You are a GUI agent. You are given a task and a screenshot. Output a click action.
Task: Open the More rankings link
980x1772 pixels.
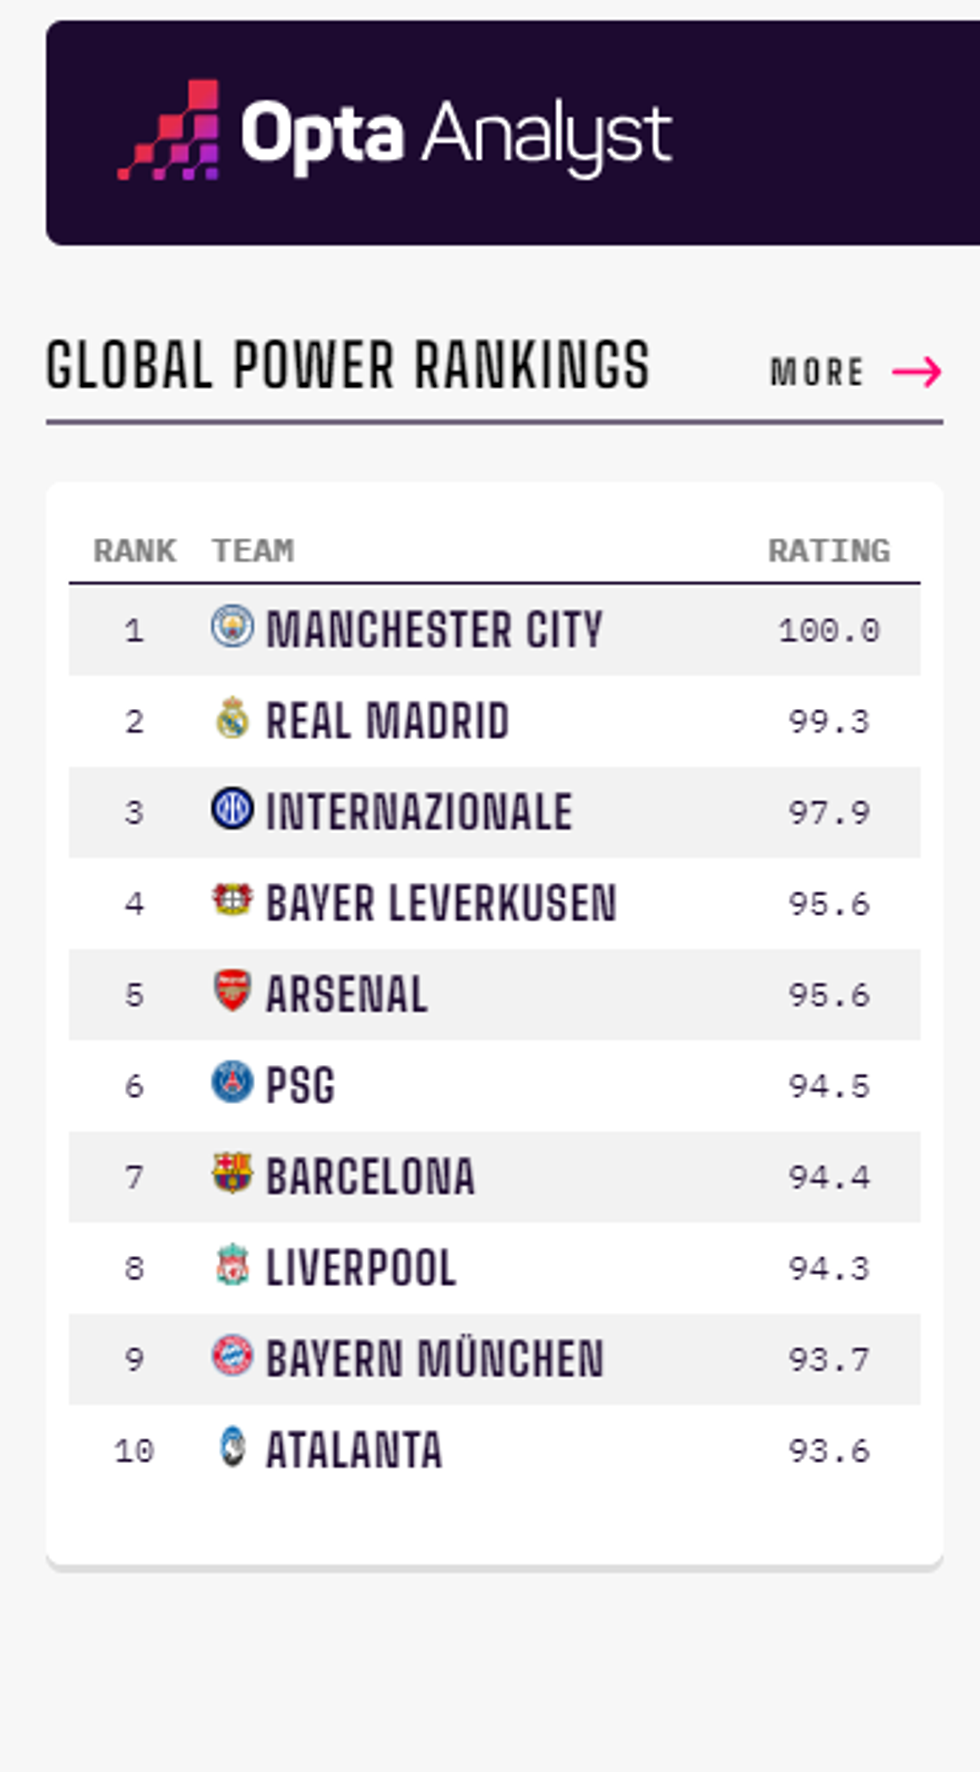point(817,372)
